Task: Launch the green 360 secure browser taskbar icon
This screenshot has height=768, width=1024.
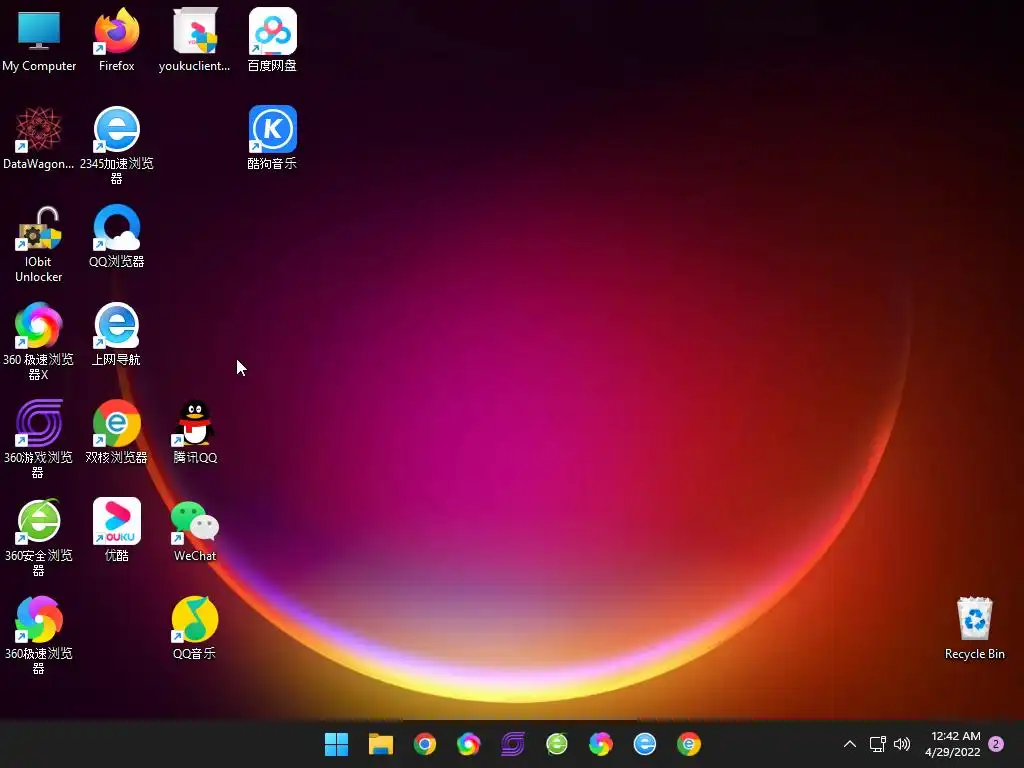Action: (556, 744)
